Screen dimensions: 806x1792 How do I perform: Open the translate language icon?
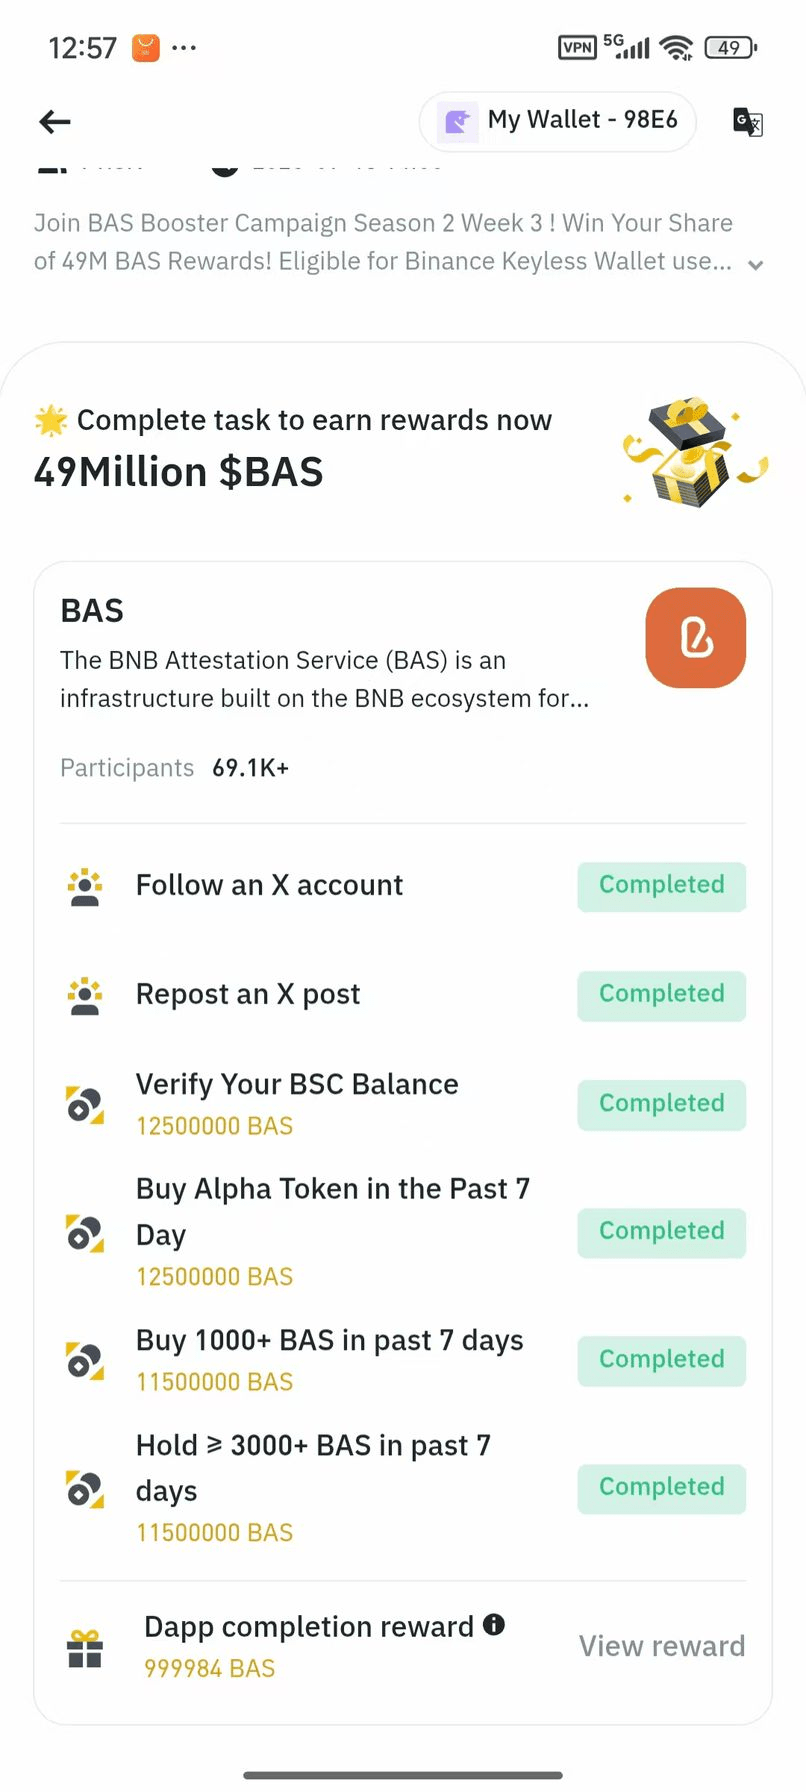tap(748, 122)
